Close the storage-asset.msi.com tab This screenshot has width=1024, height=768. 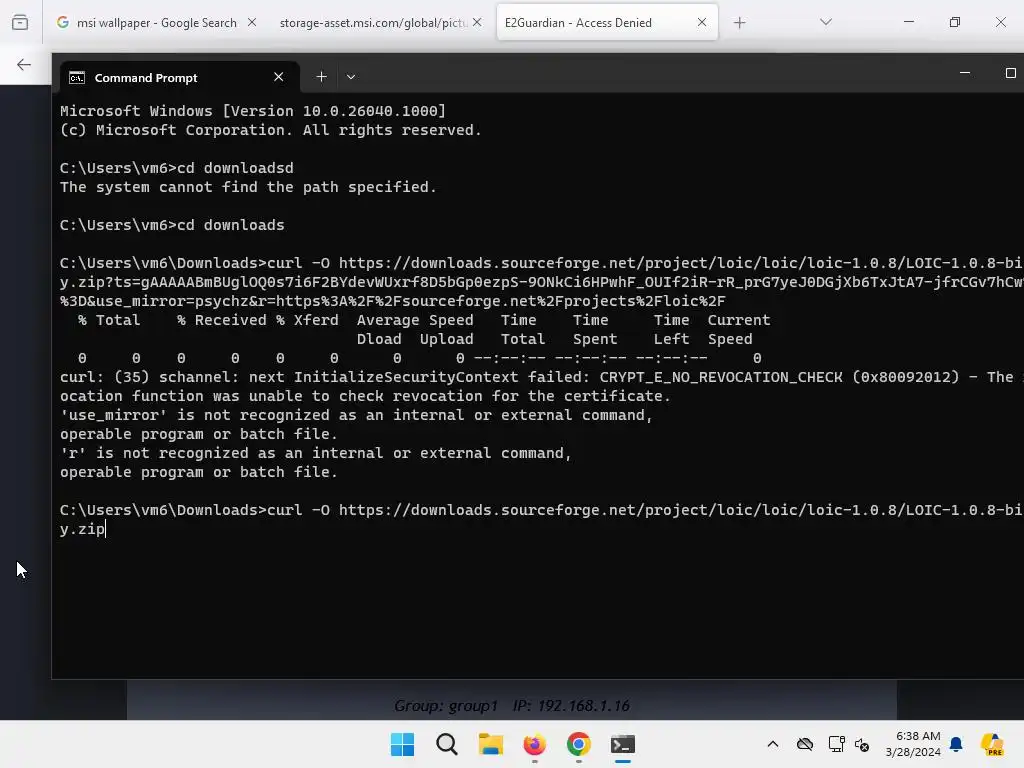coord(477,23)
